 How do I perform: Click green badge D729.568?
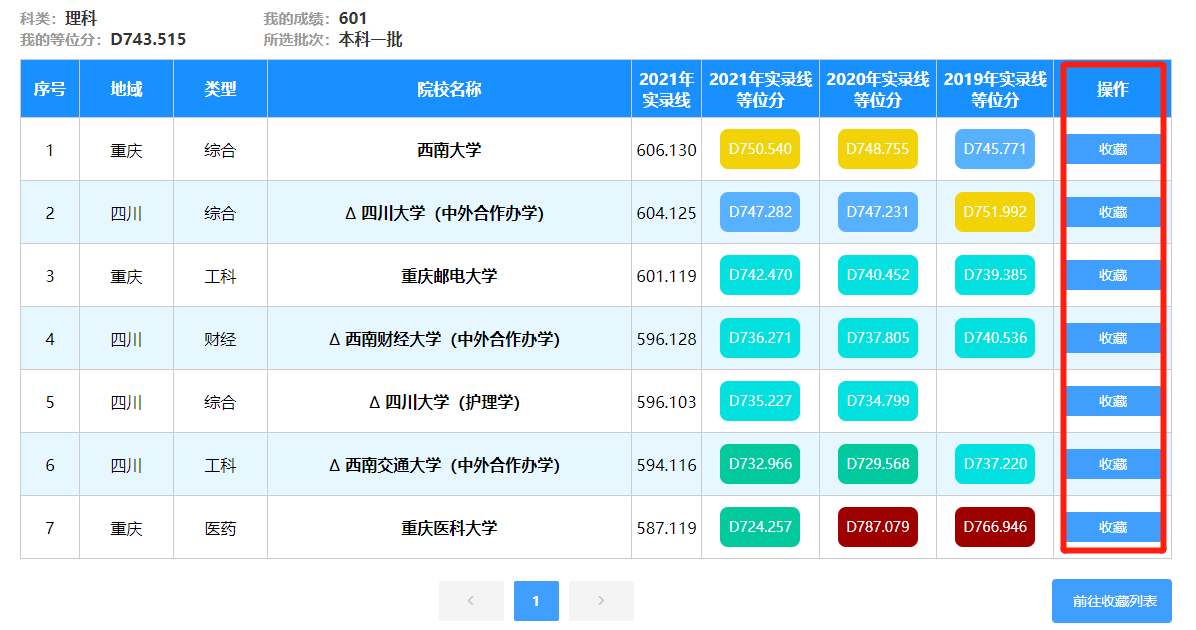[877, 464]
